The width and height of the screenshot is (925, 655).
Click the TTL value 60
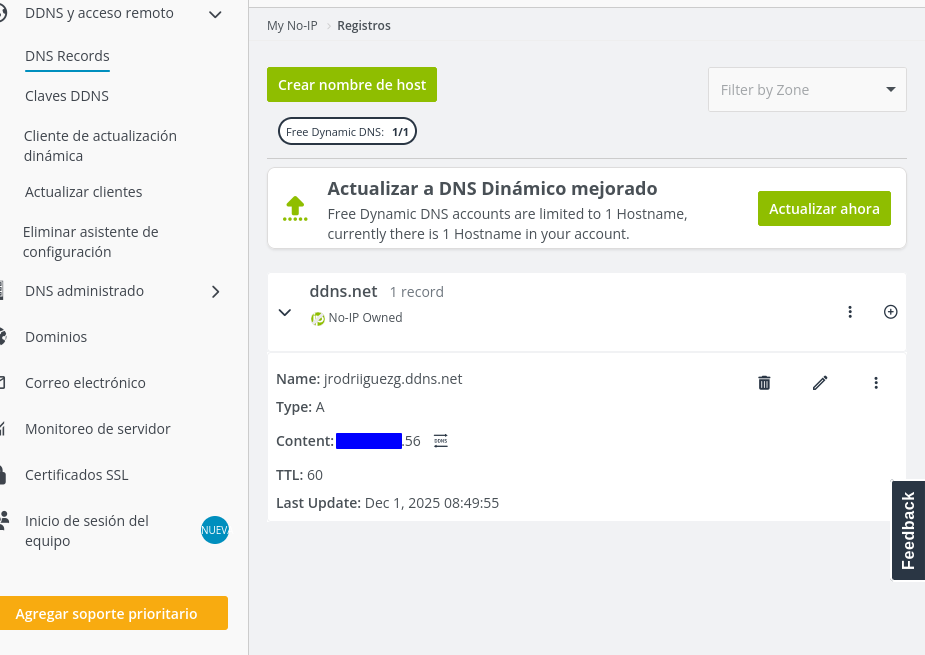click(x=314, y=475)
